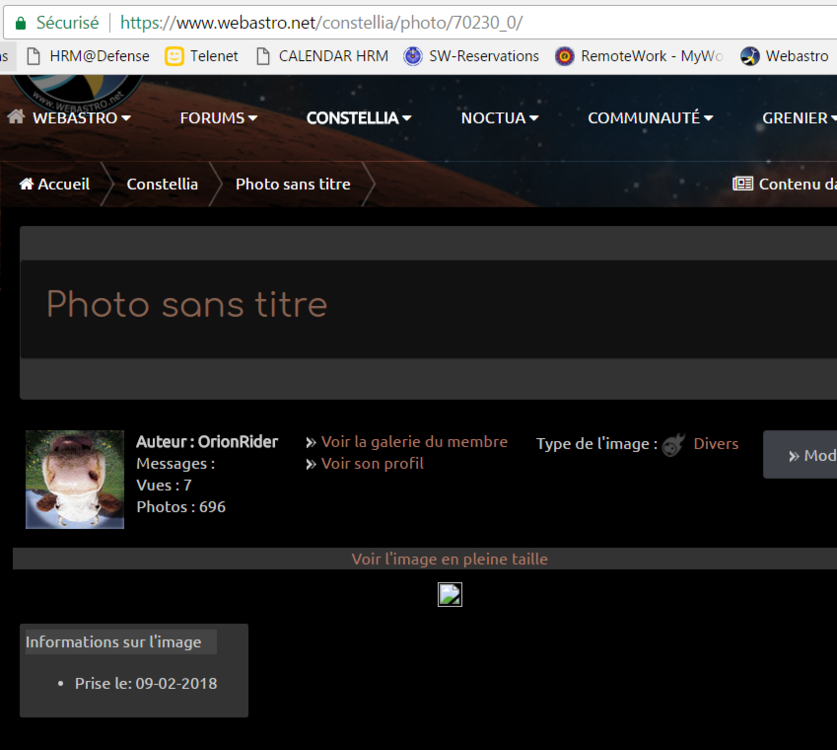Click the double-arrow icon before Voir la galerie

click(311, 442)
